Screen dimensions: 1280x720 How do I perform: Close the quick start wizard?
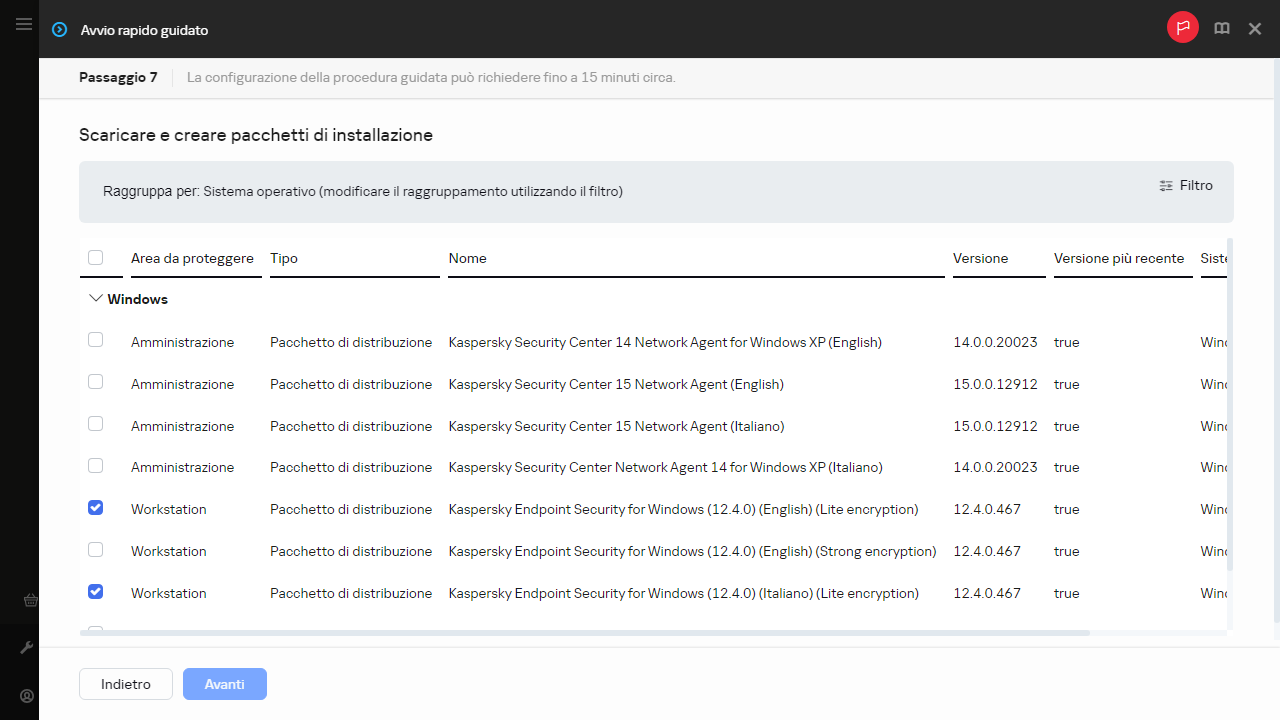pyautogui.click(x=1255, y=29)
